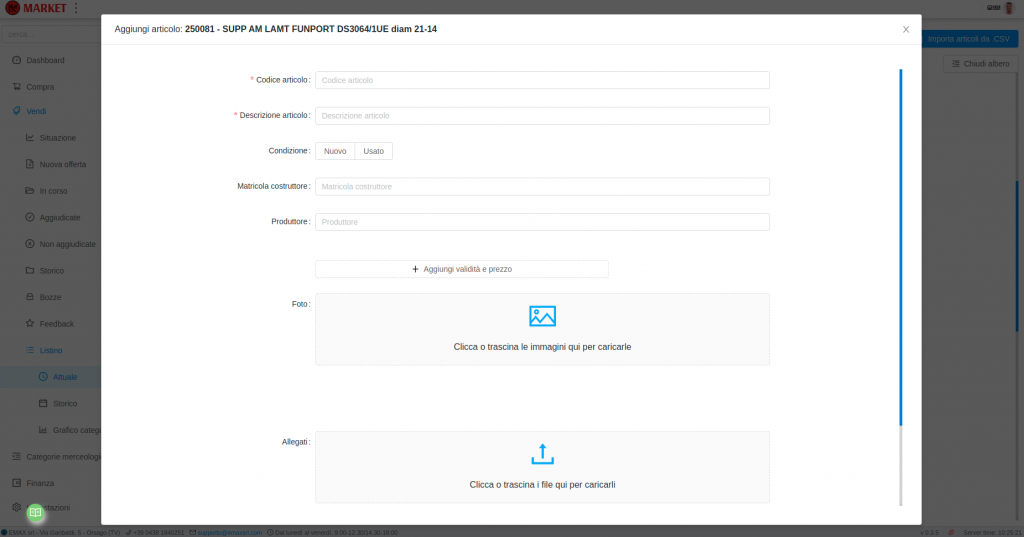This screenshot has width=1024, height=537.
Task: Open the Dashboard sidebar icon
Action: coord(17,60)
